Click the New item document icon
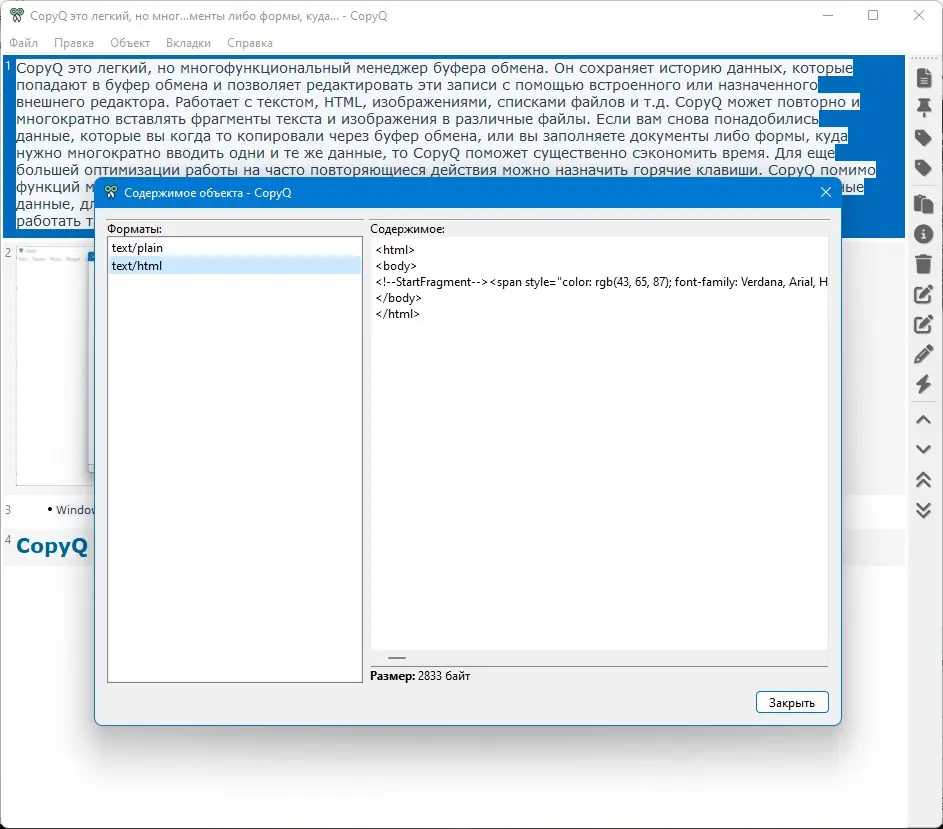 click(924, 78)
